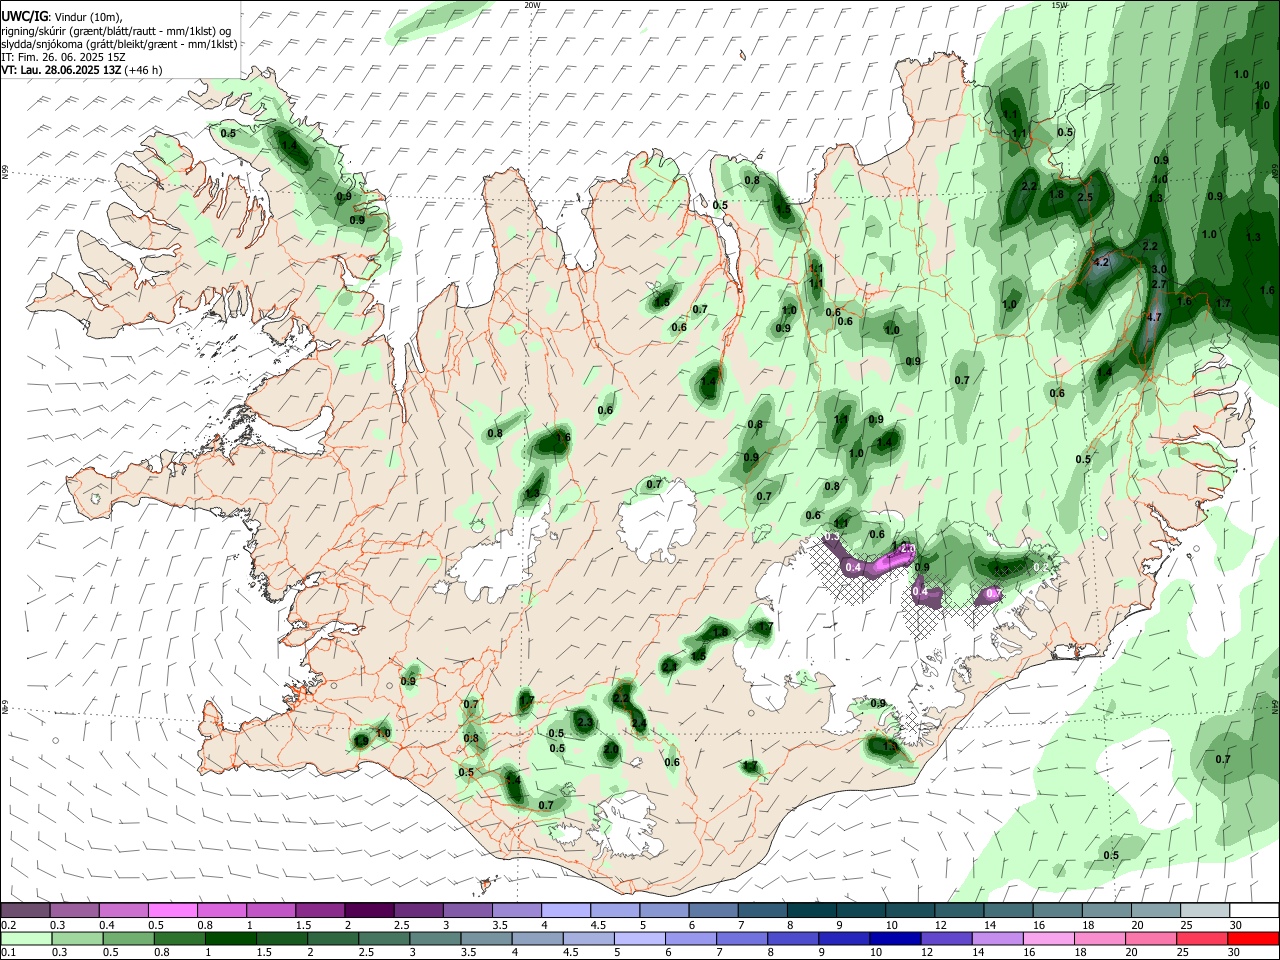This screenshot has width=1280, height=960.
Task: Select the light pink 16 mm rain legend swatch
Action: (1049, 938)
